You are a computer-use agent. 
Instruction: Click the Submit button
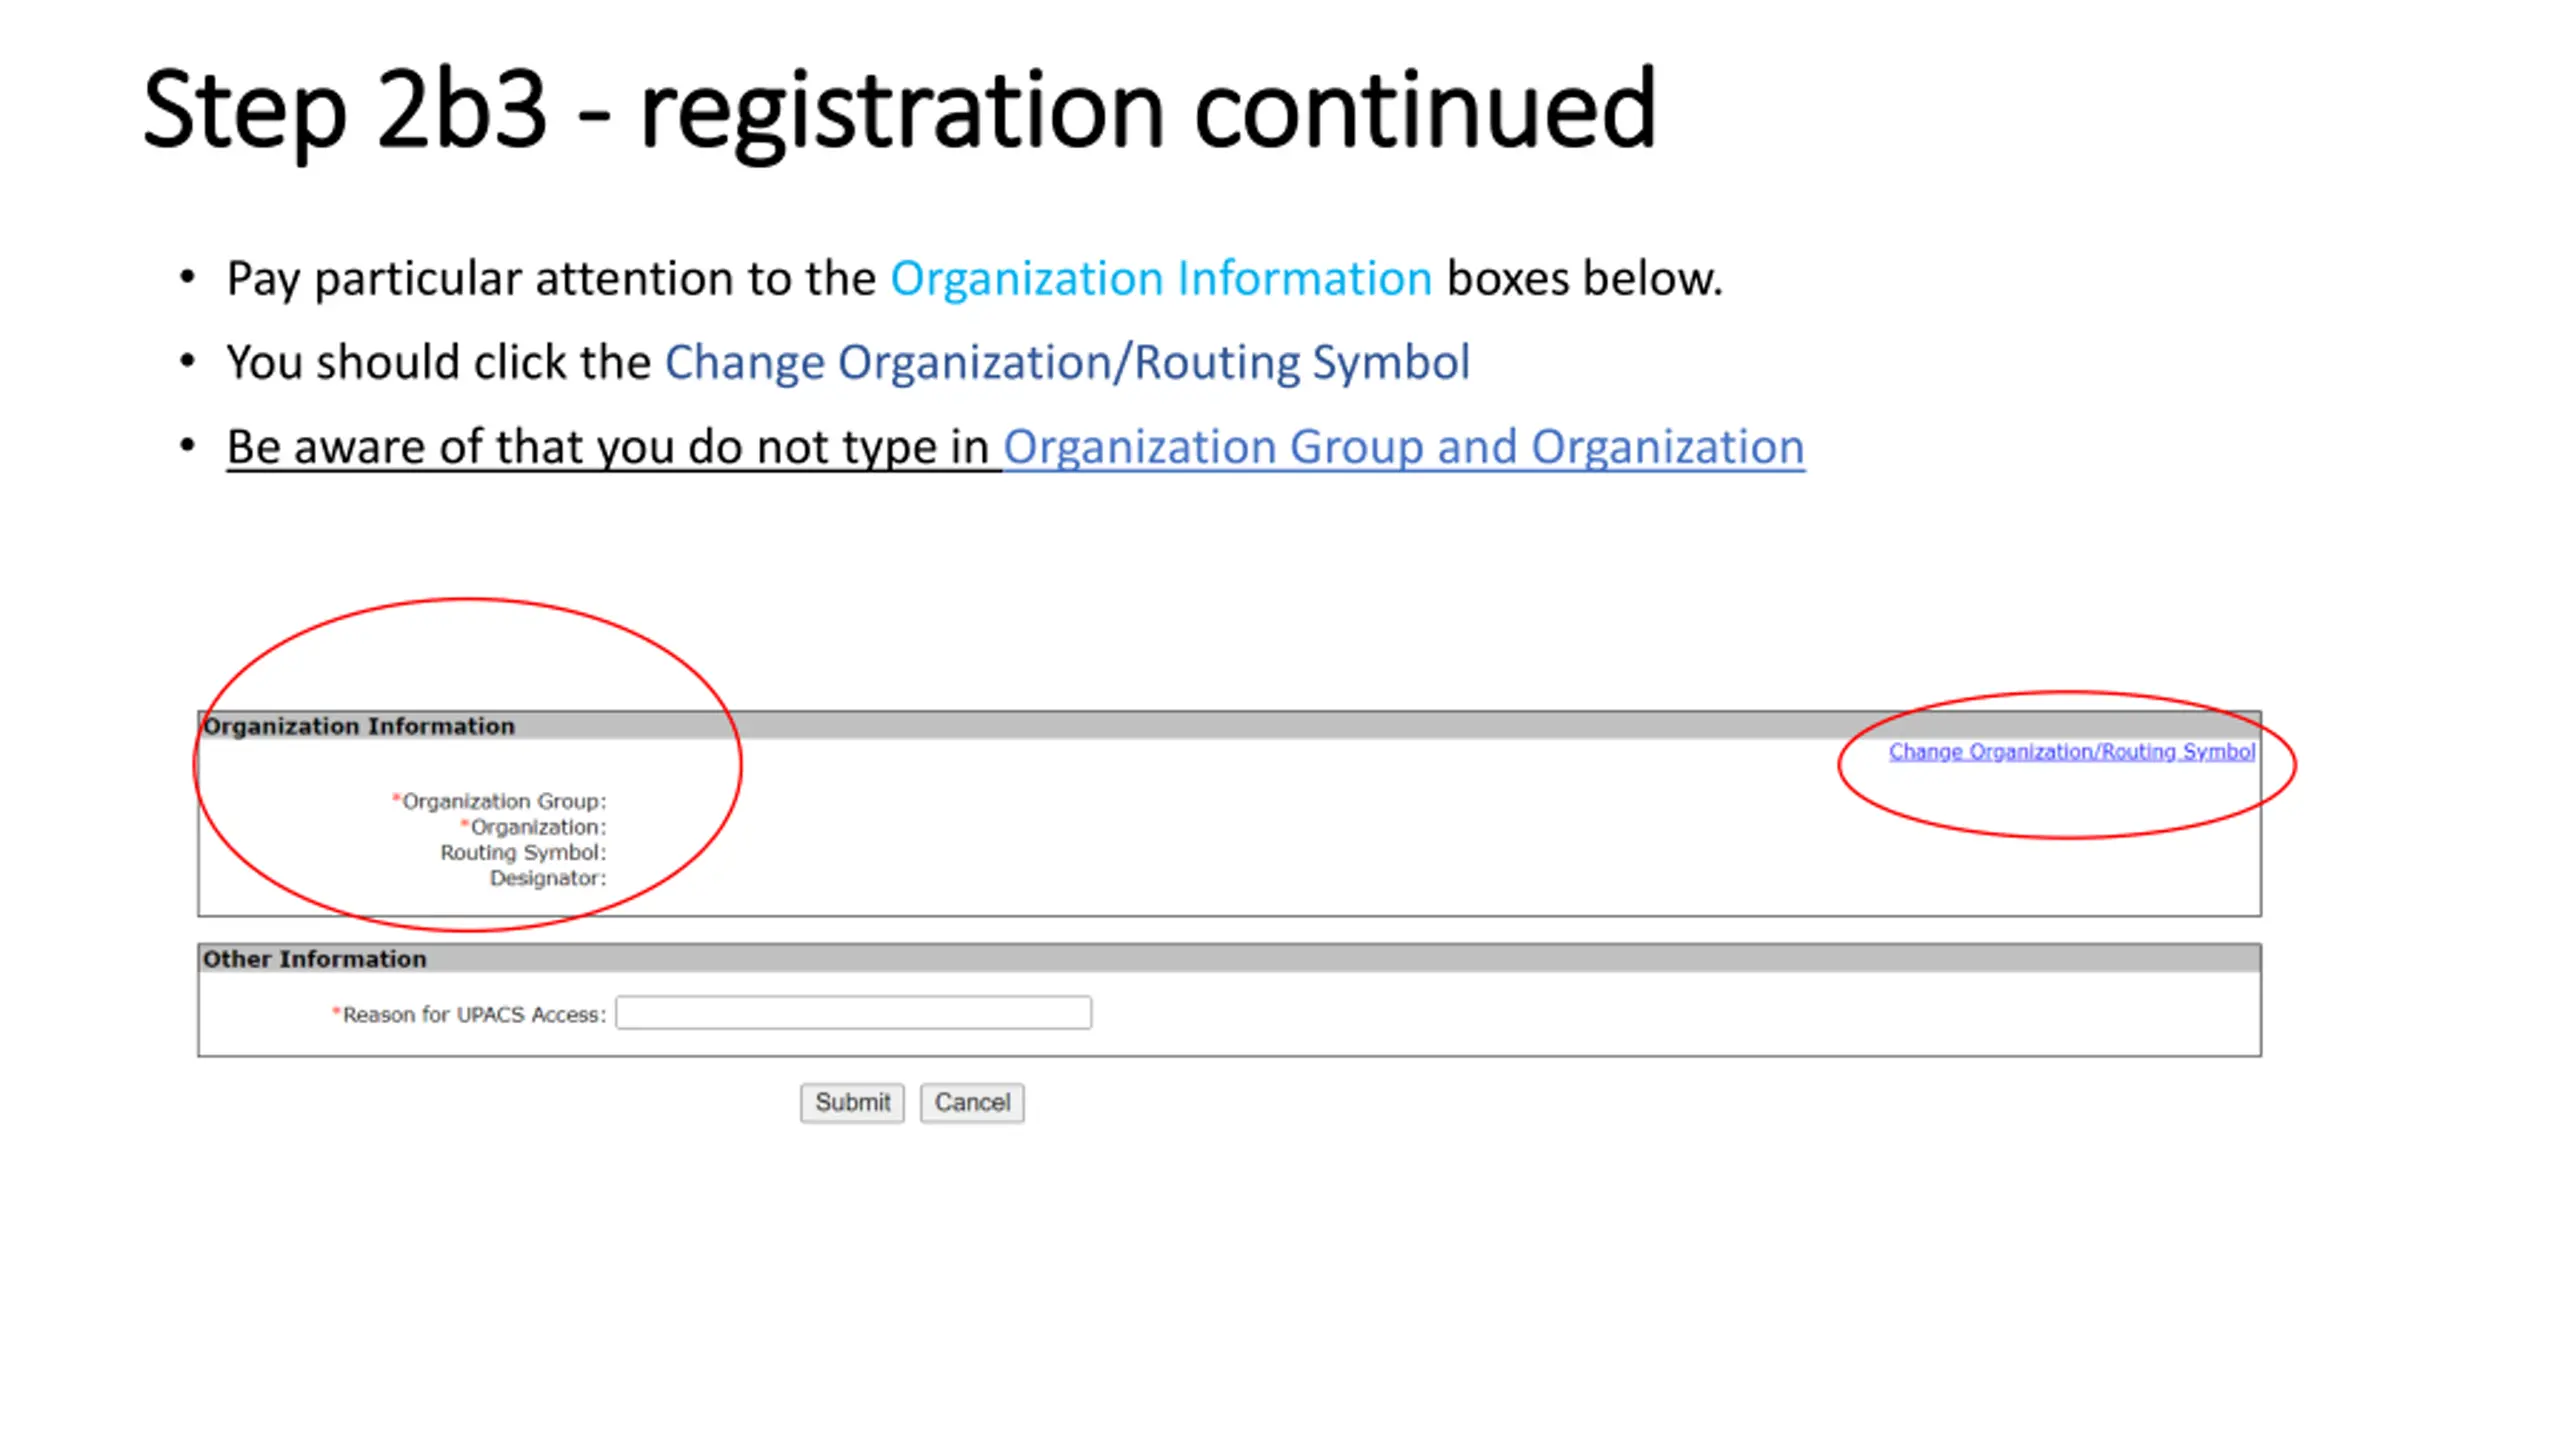[x=851, y=1102]
